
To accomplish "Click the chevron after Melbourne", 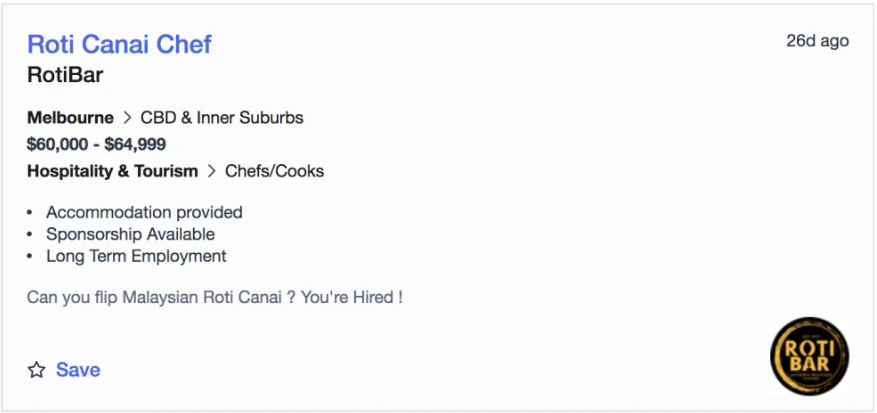I will click(127, 118).
